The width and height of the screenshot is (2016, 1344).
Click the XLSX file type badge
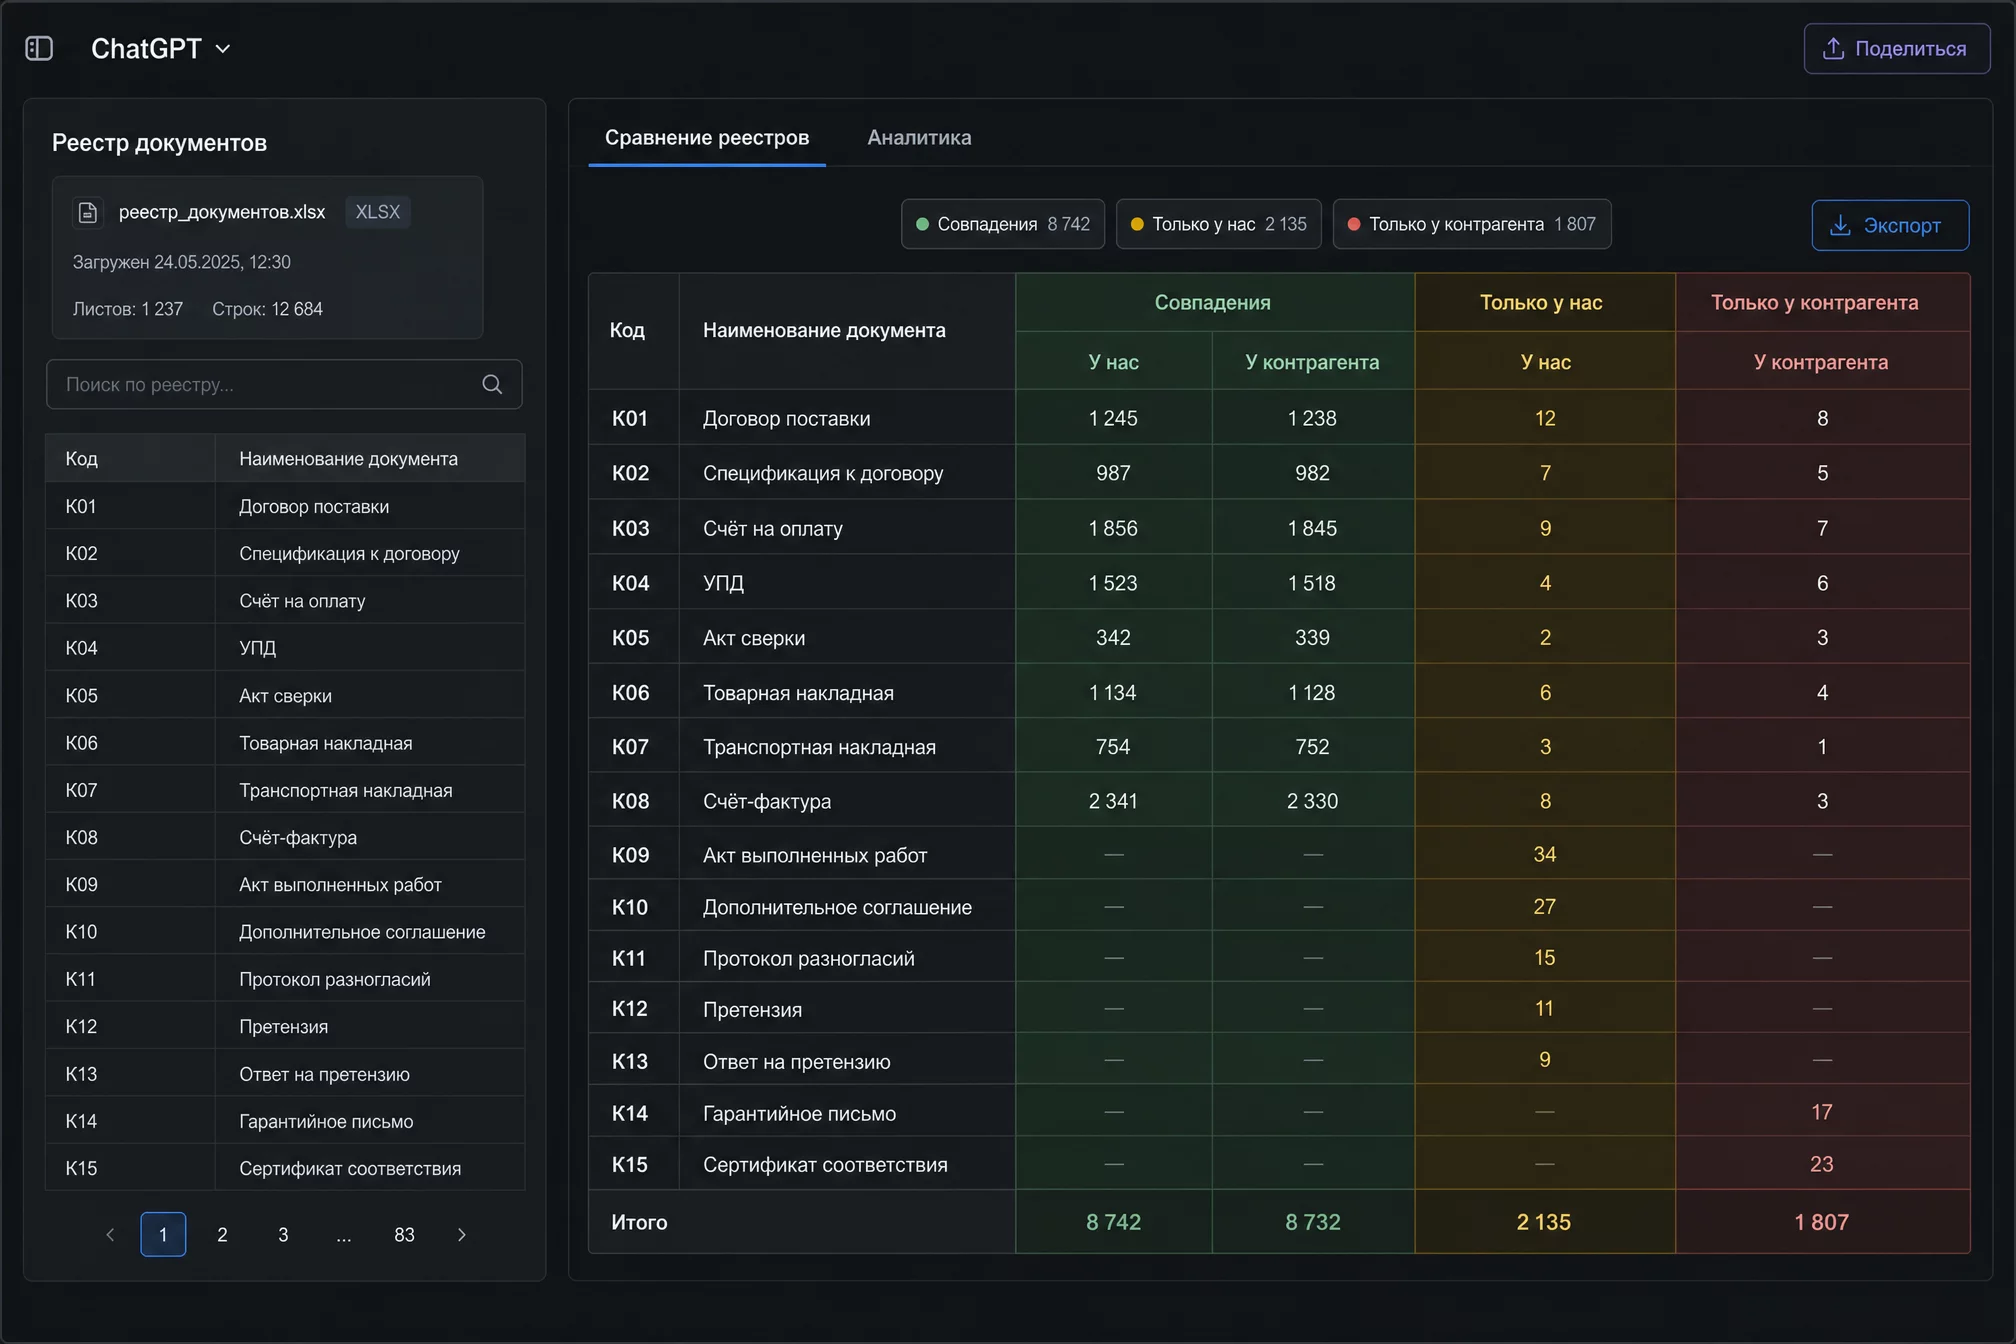coord(377,212)
